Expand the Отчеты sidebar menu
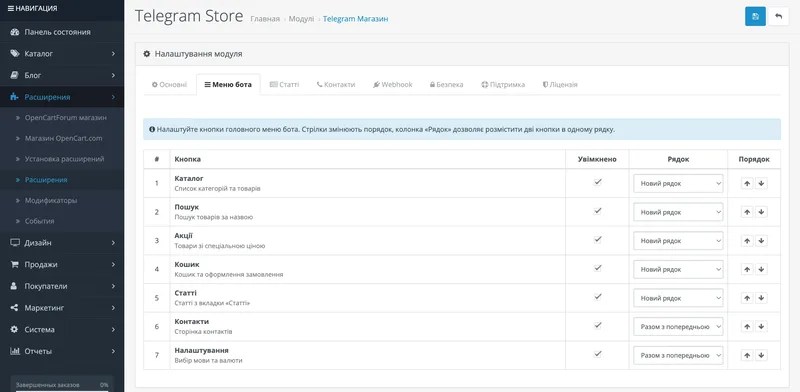800x392 pixels. [x=62, y=351]
